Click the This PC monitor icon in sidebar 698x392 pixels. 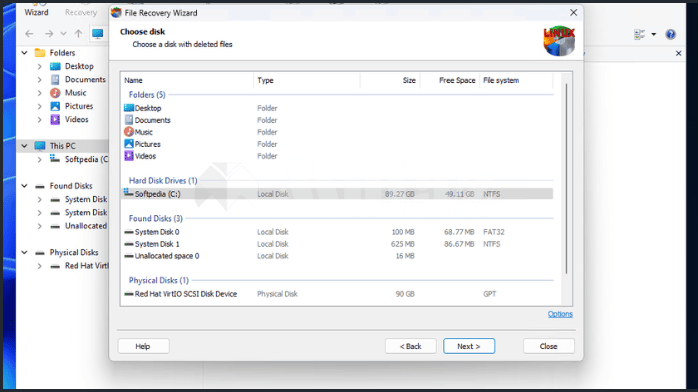pyautogui.click(x=40, y=145)
